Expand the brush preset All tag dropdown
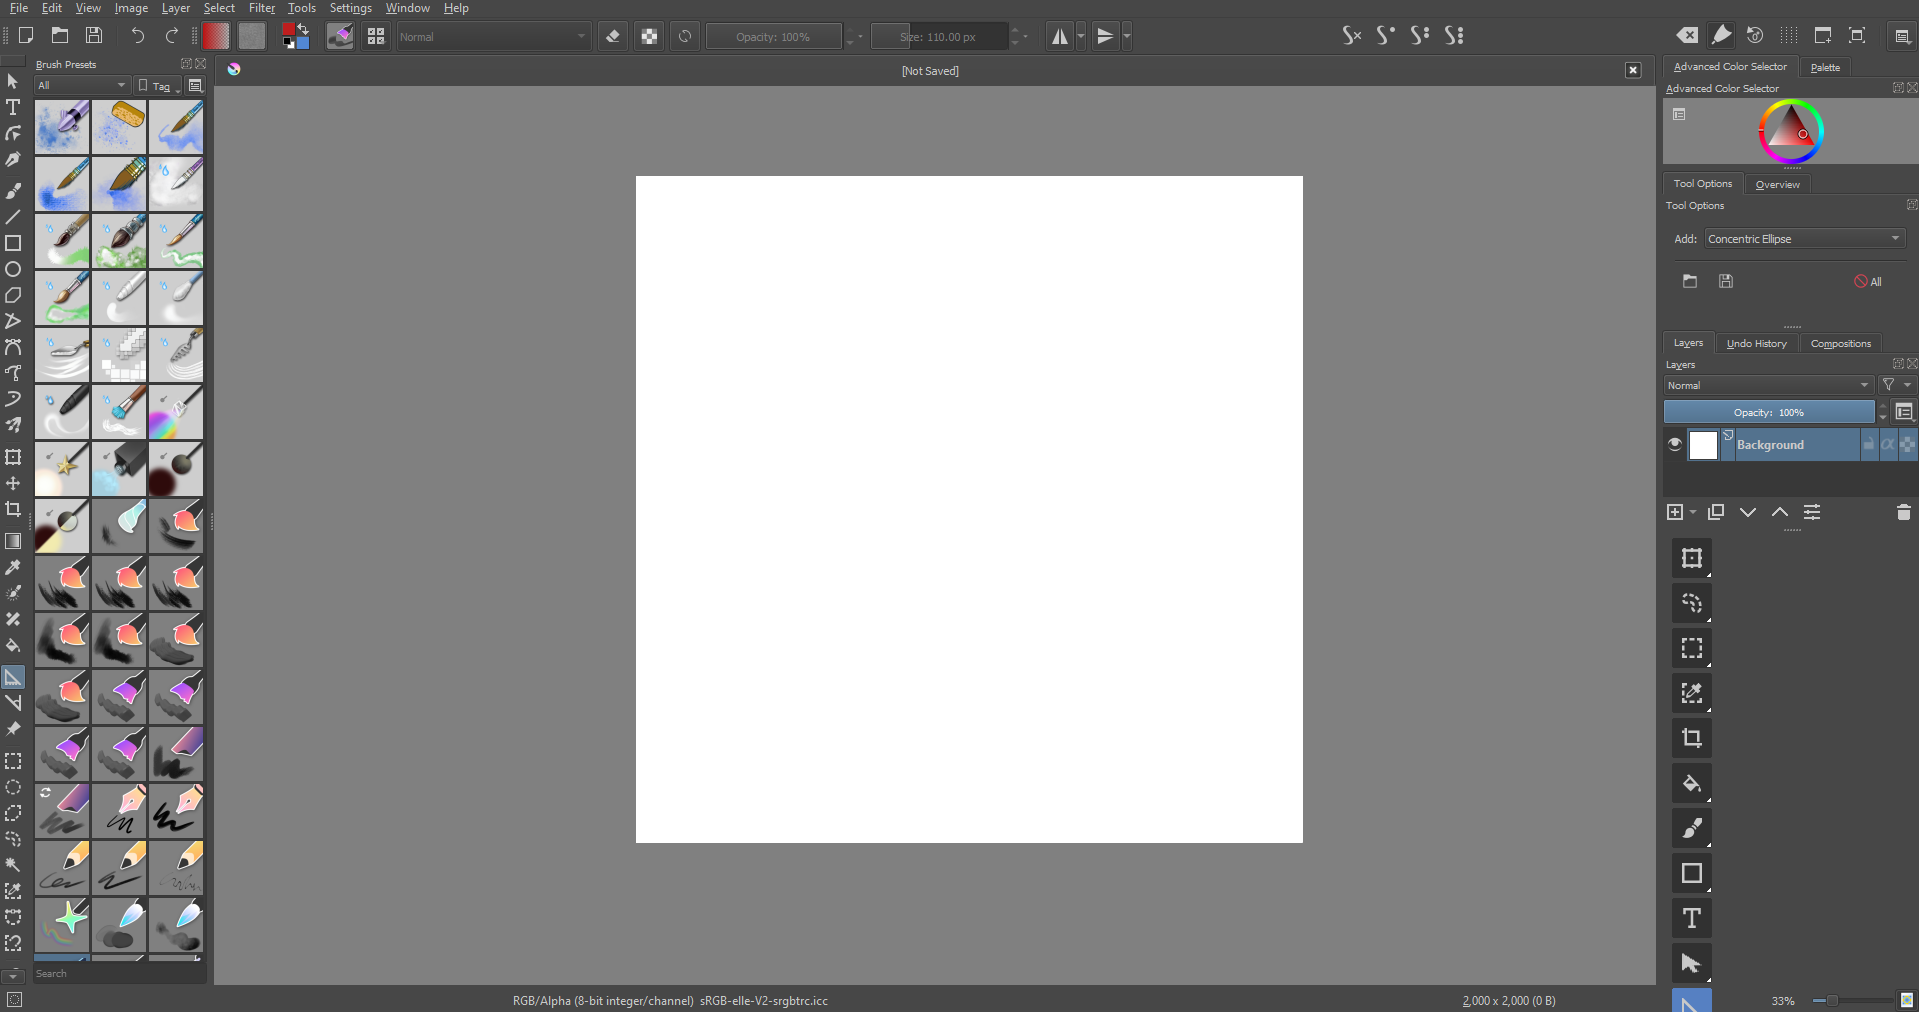Image resolution: width=1919 pixels, height=1012 pixels. point(82,86)
